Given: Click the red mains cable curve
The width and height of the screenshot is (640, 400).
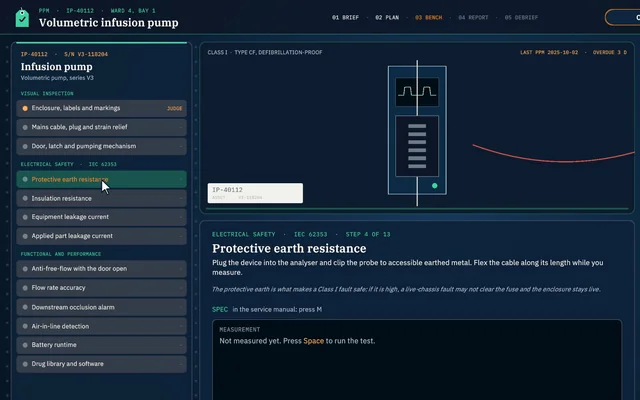Looking at the screenshot, I should (553, 159).
